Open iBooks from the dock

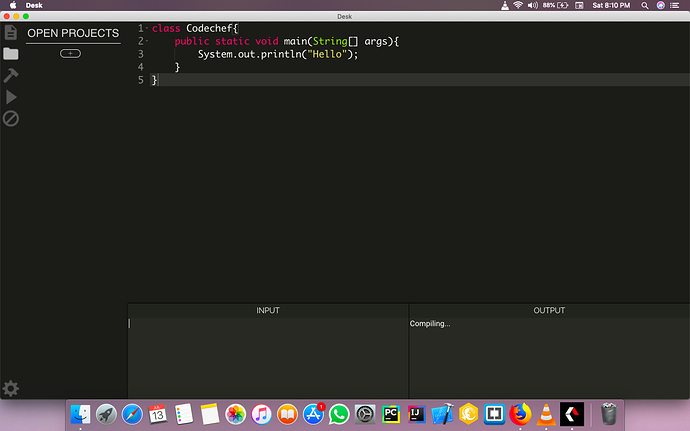point(287,414)
